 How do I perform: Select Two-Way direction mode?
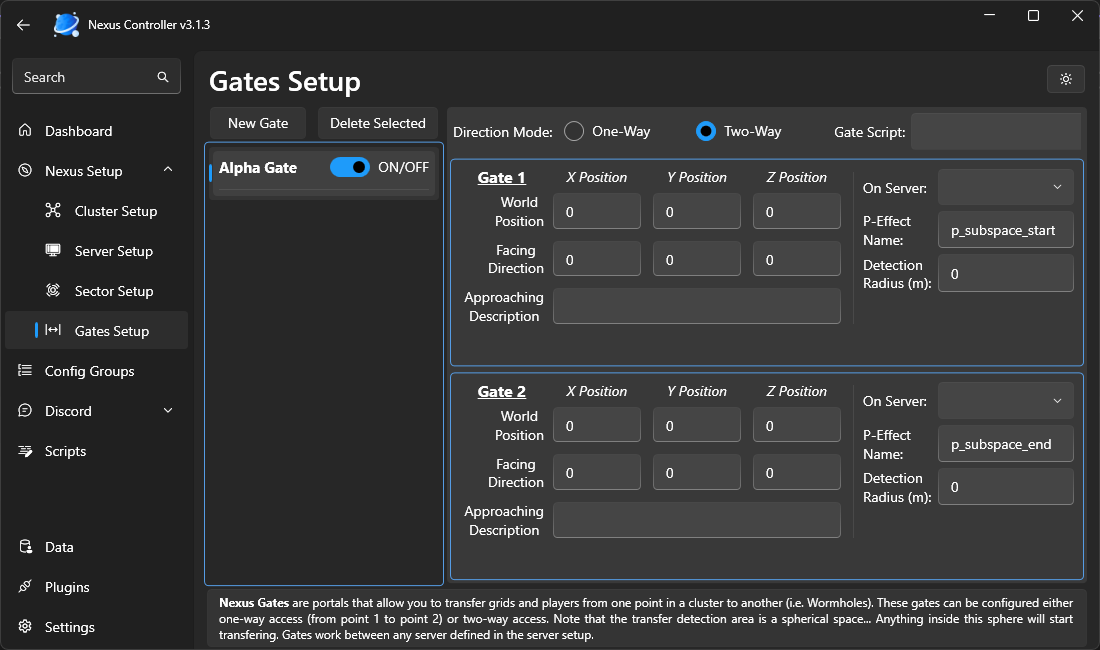coord(706,131)
